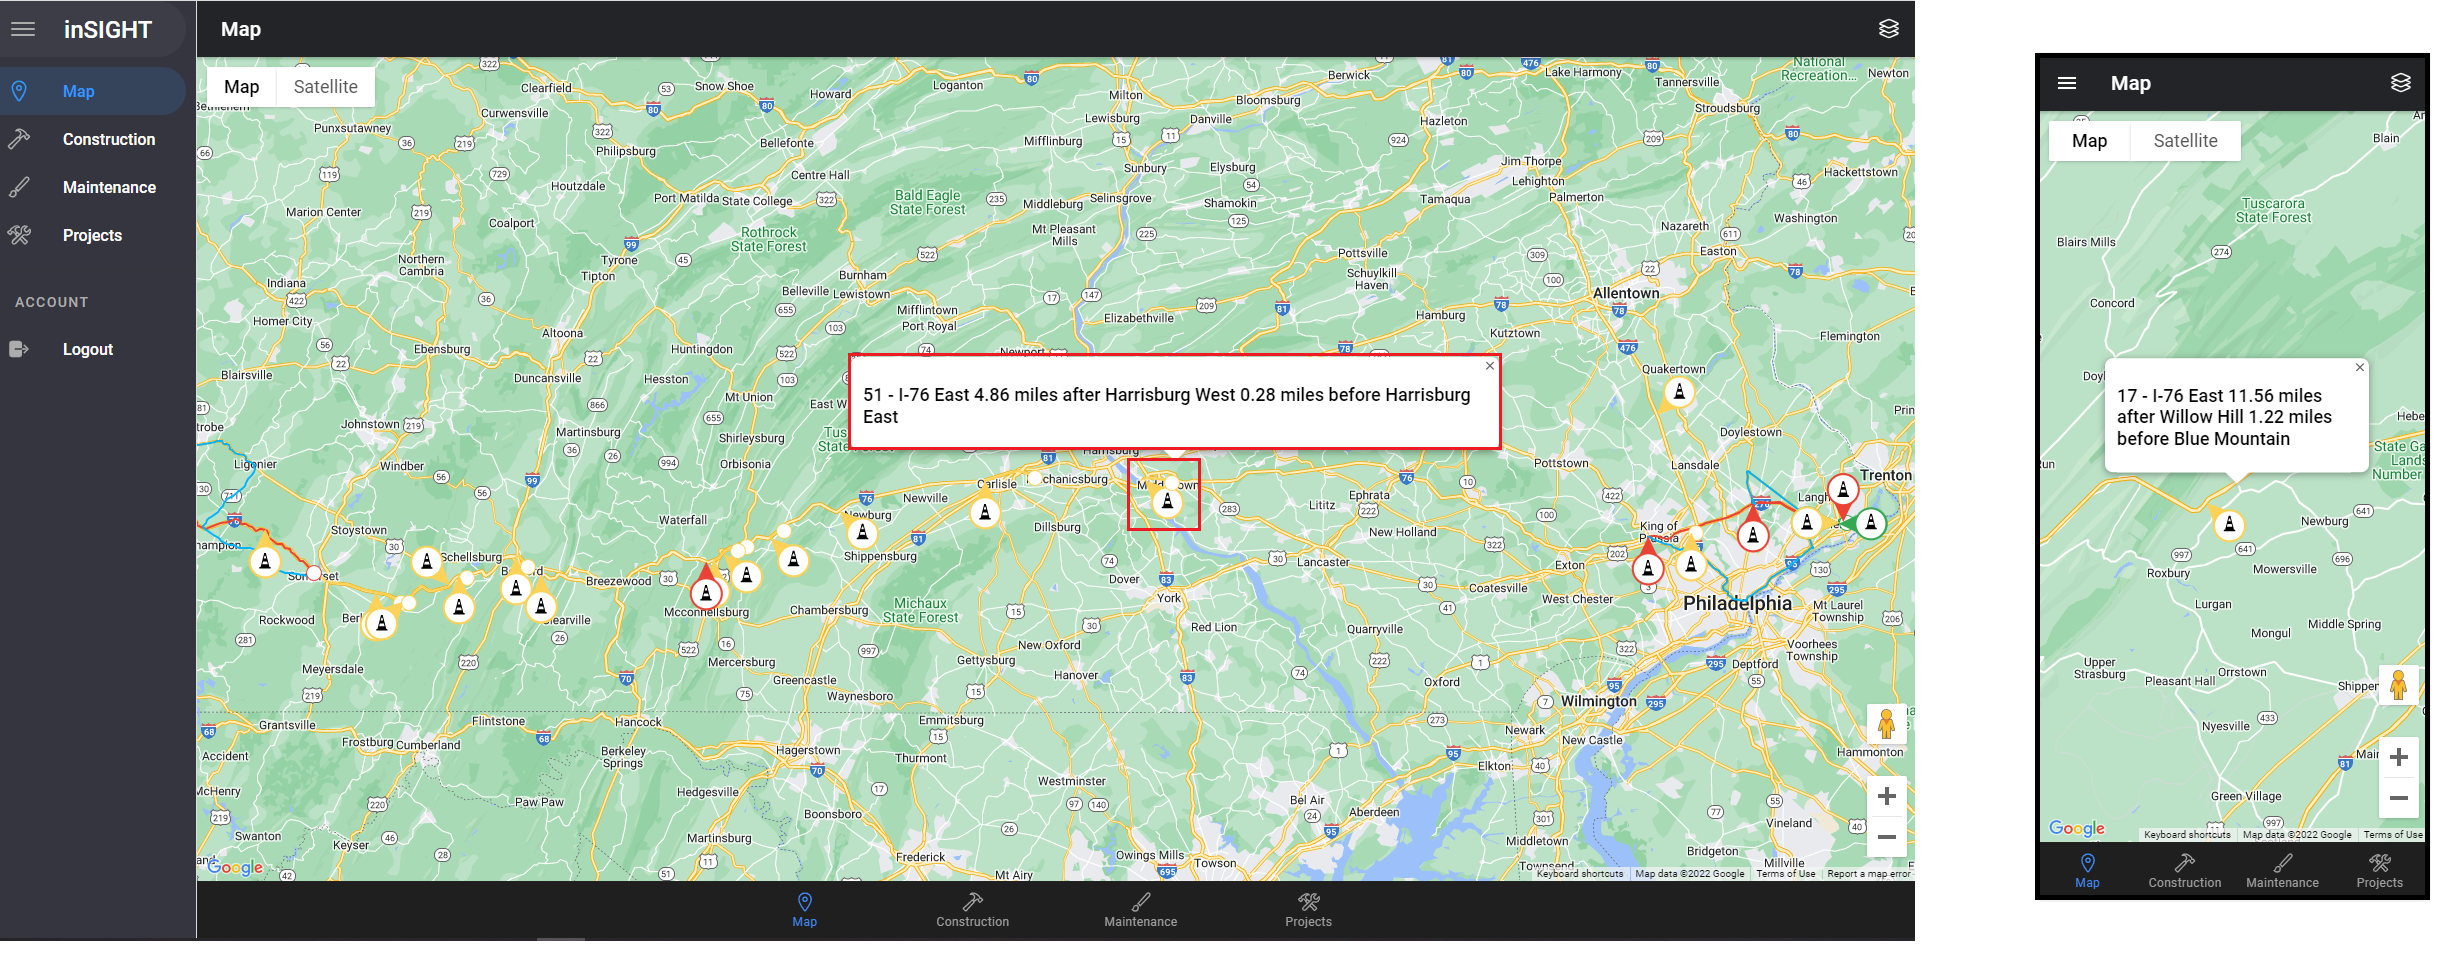2452x954 pixels.
Task: Select Construction tab in mobile bottom bar
Action: (x=2185, y=870)
